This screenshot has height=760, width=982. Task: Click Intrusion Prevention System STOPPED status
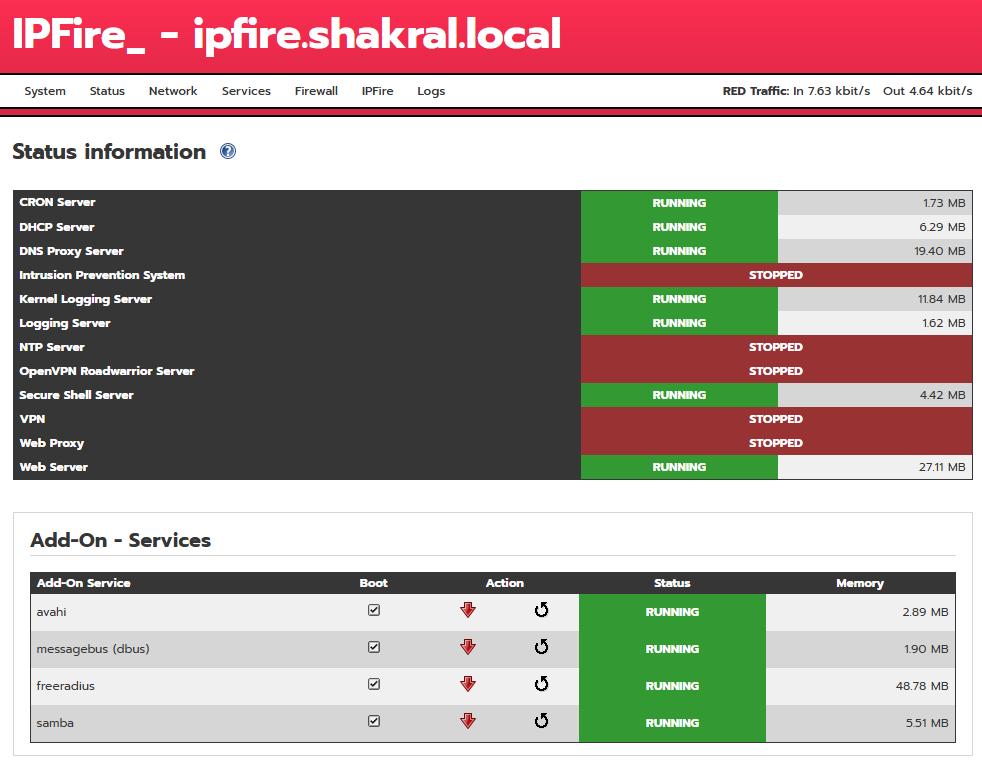(776, 275)
